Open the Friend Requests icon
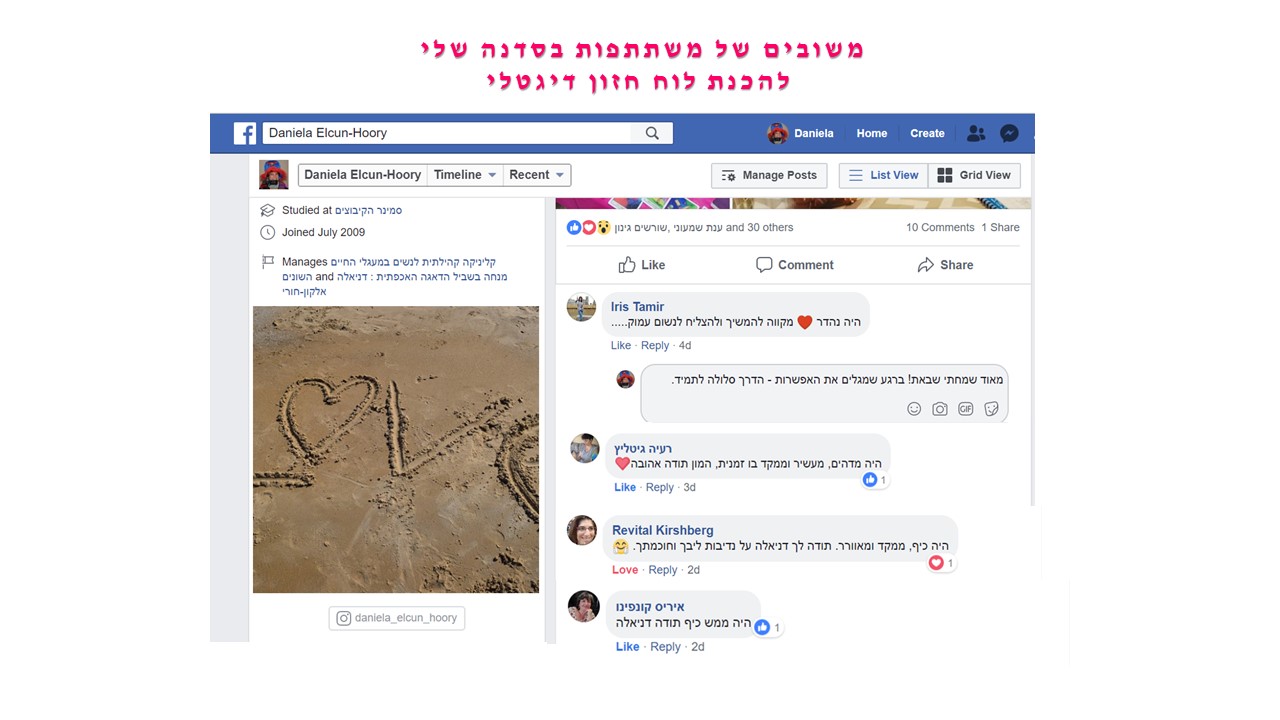 (x=976, y=133)
